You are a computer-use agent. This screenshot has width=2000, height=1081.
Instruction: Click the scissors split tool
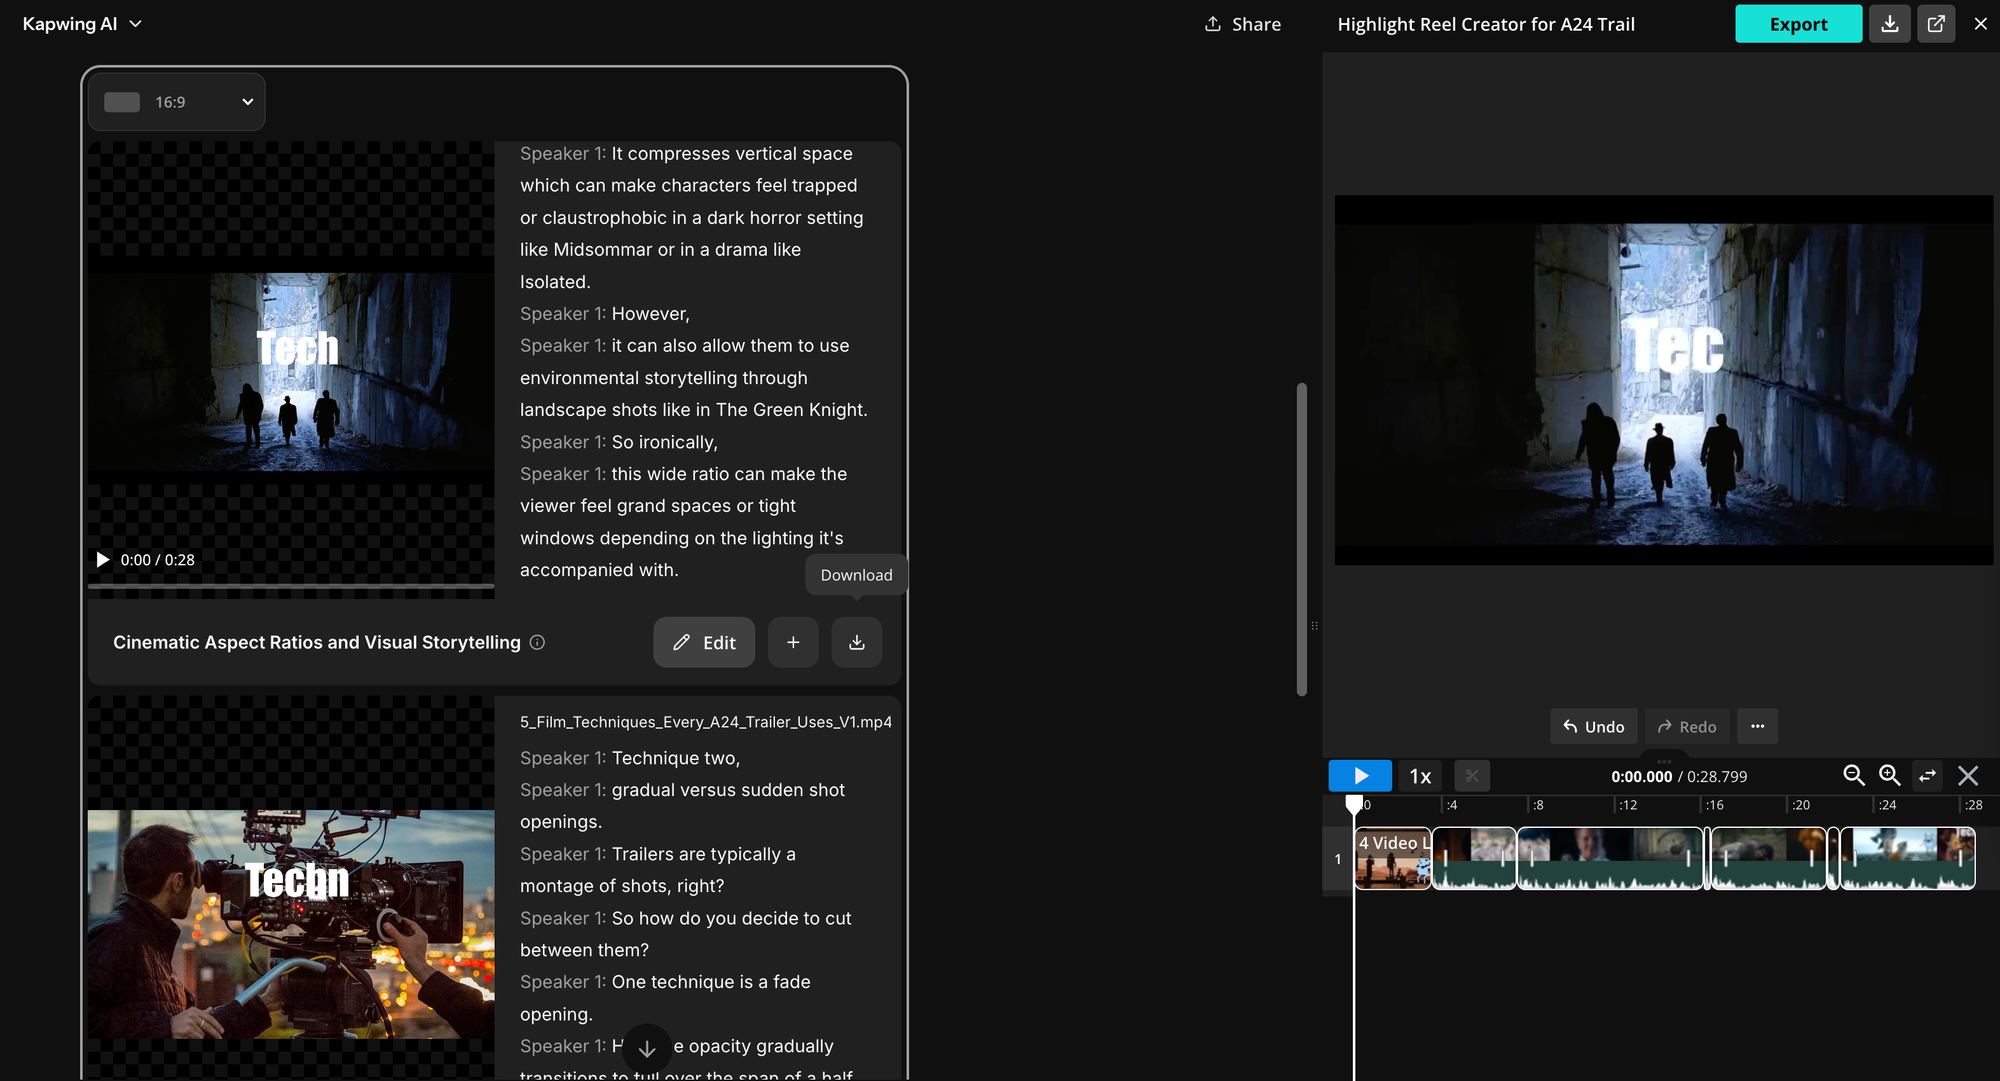[x=1471, y=776]
